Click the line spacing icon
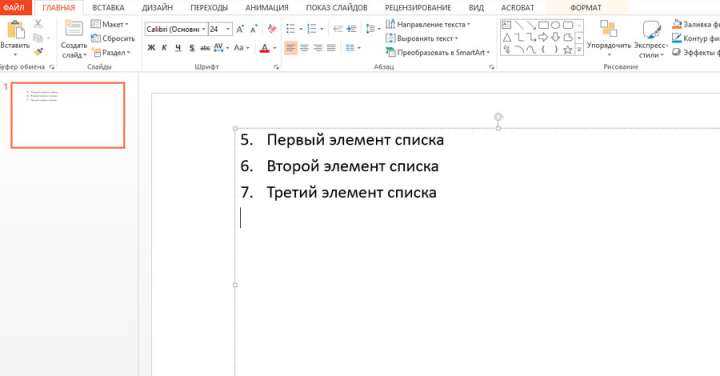This screenshot has width=720, height=376. 370,29
